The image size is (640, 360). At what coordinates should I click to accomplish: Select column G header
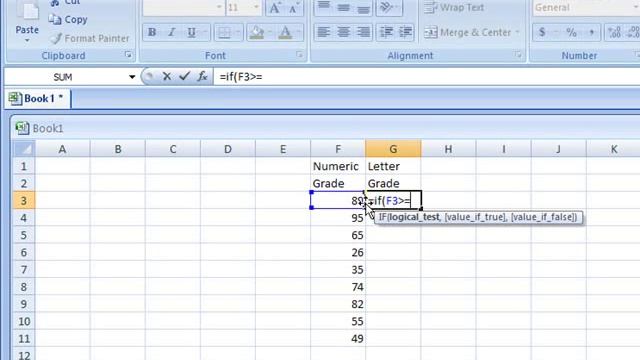(393, 149)
